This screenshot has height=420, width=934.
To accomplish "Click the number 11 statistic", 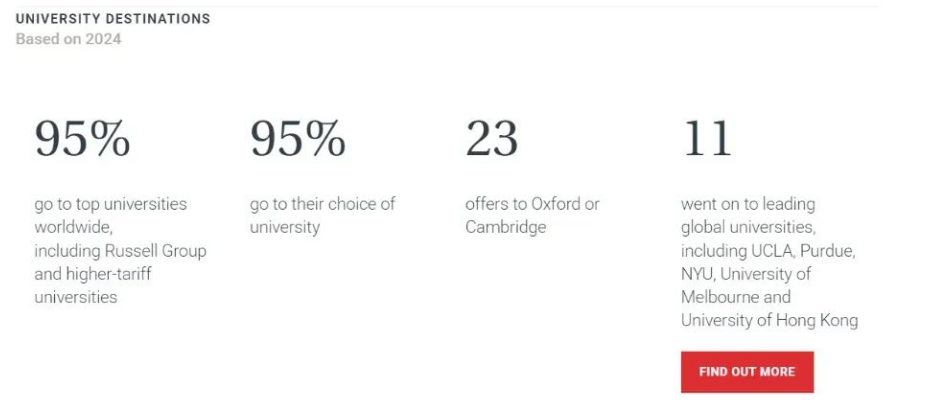I will tap(707, 139).
